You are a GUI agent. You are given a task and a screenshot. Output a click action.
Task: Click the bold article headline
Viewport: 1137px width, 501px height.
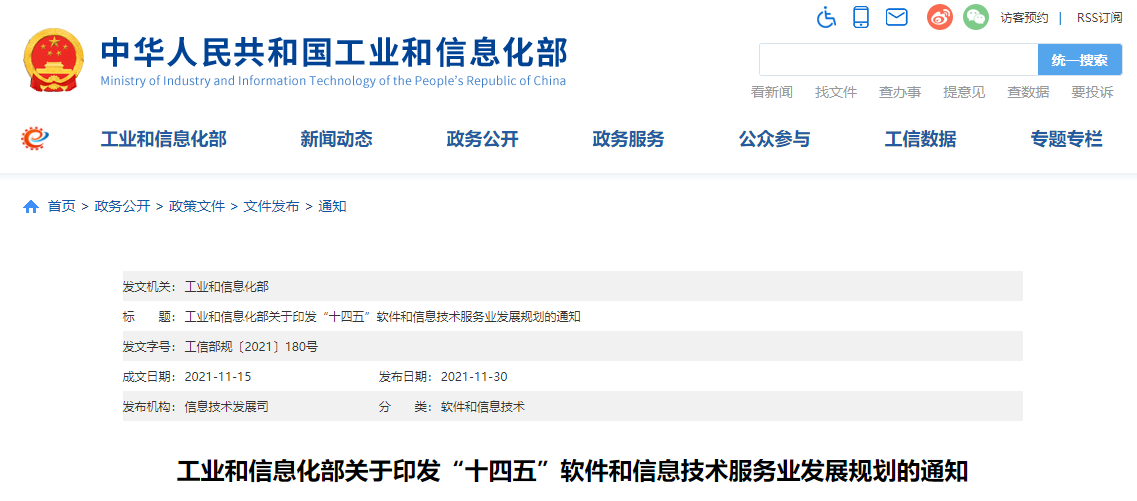coord(573,471)
